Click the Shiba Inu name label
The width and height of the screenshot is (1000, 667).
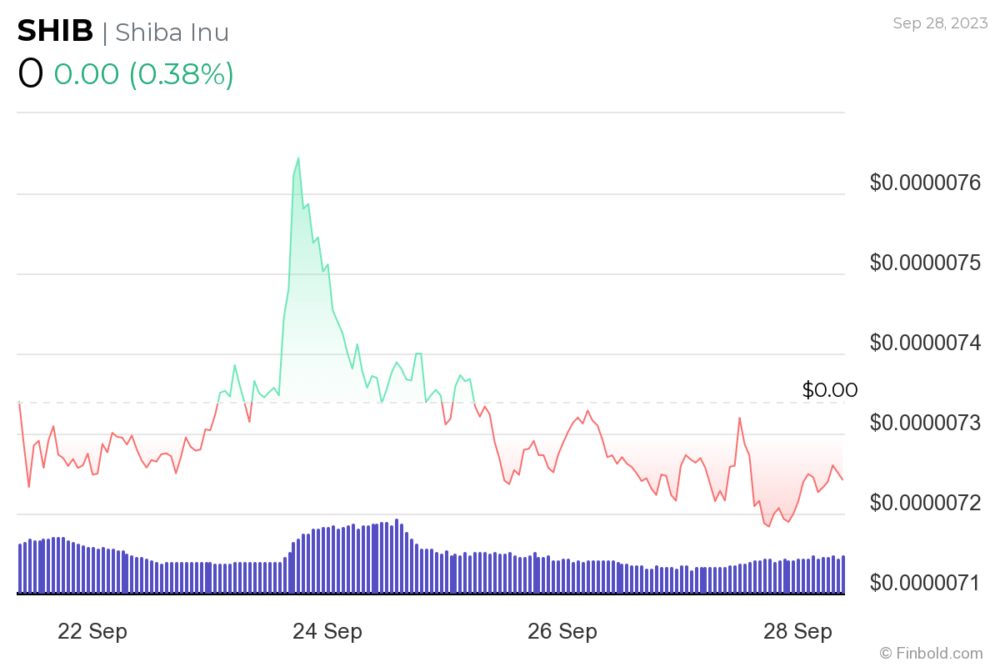[172, 32]
